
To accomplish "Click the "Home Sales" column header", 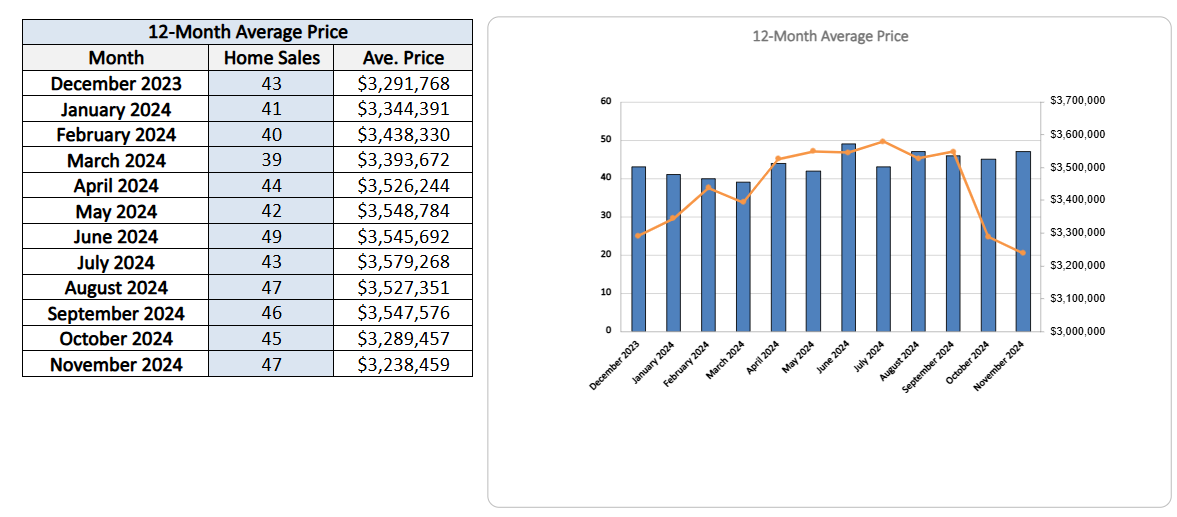I will click(271, 58).
